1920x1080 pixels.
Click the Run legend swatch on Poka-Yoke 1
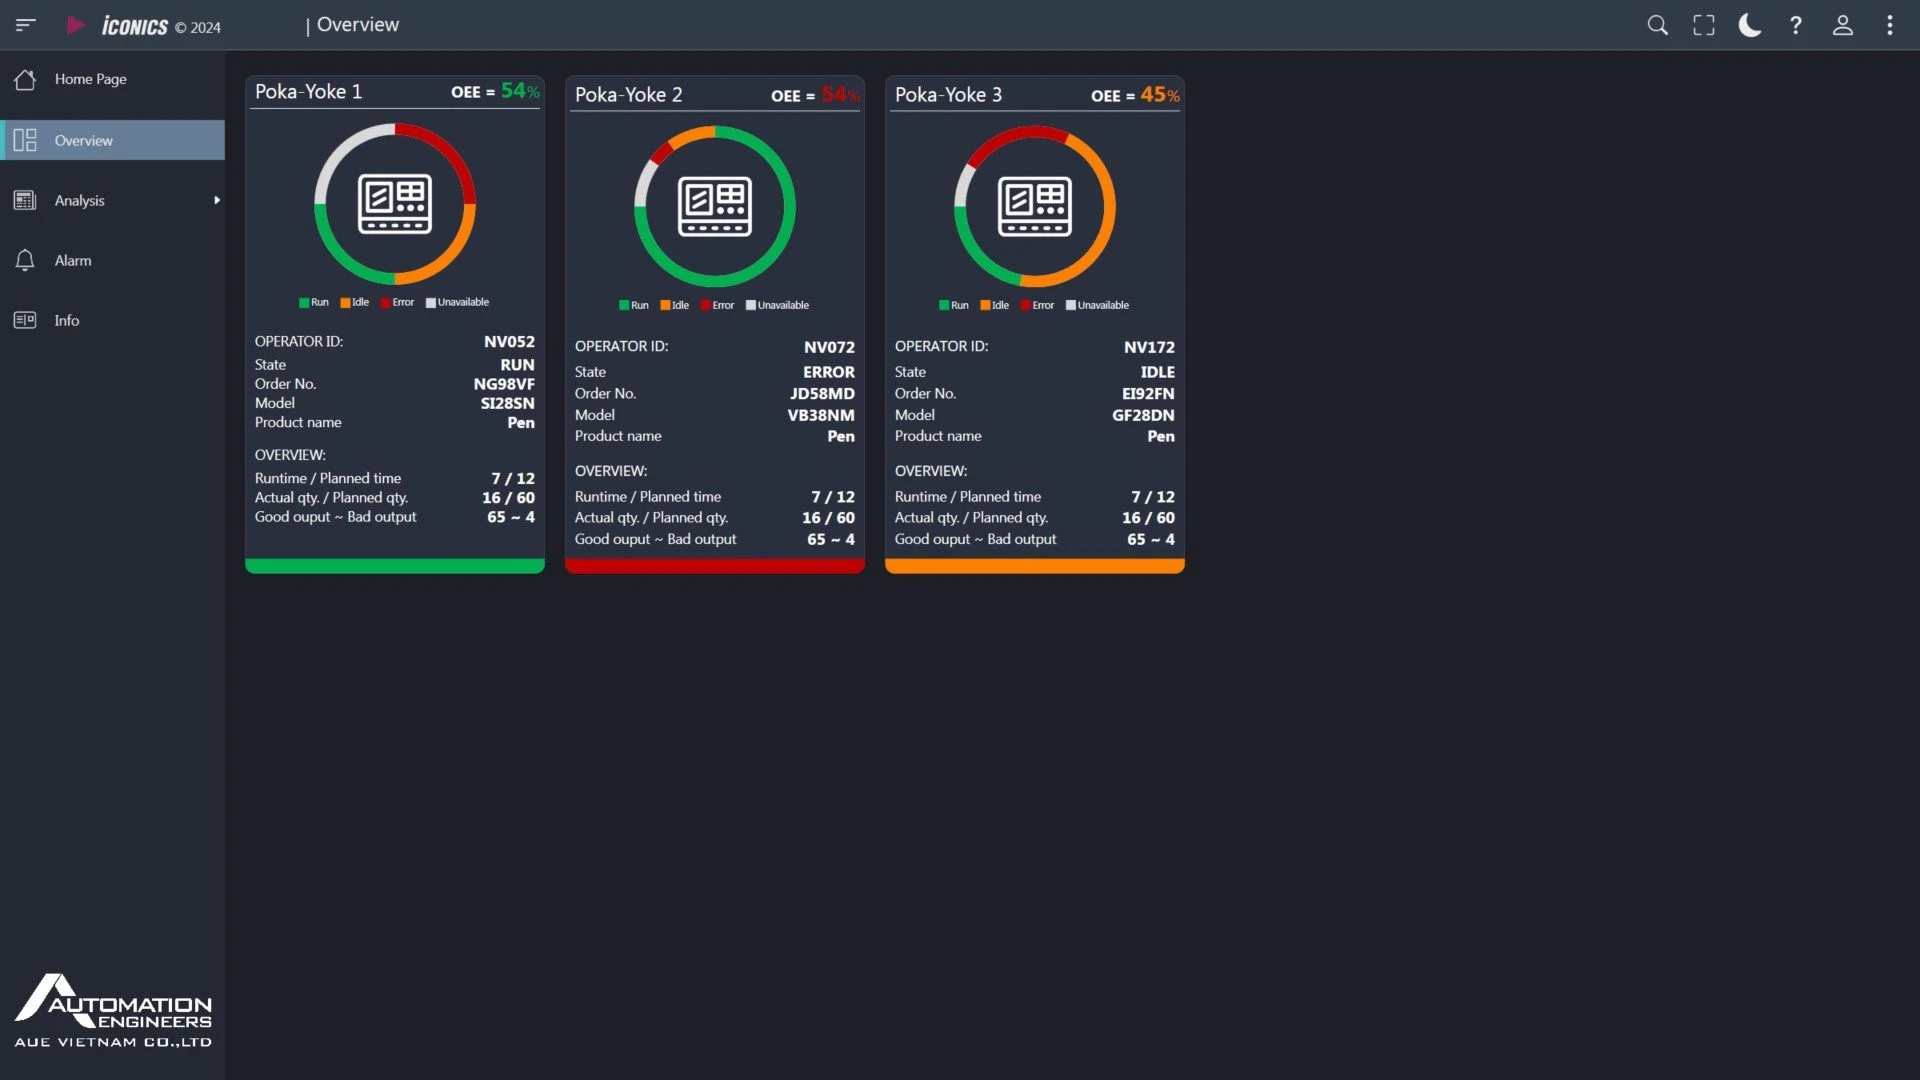pos(304,302)
